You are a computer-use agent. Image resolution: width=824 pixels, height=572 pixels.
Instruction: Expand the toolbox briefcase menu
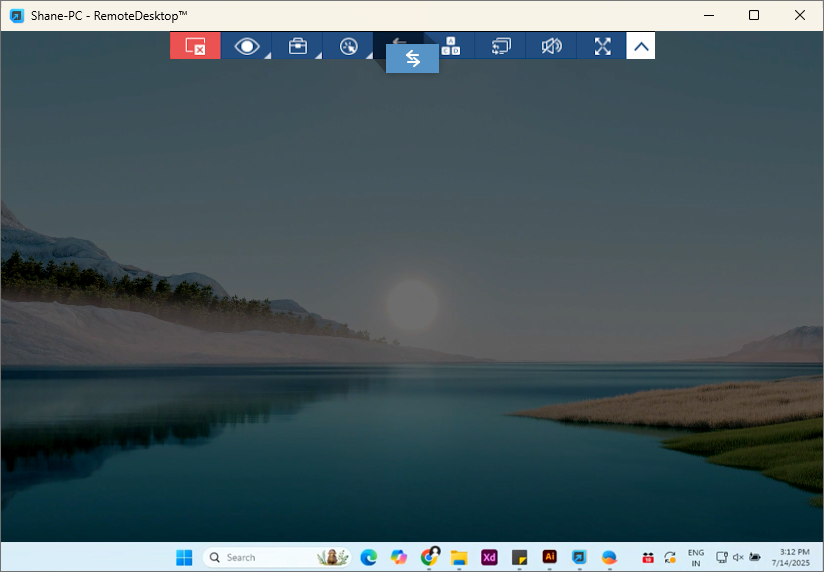pyautogui.click(x=298, y=46)
